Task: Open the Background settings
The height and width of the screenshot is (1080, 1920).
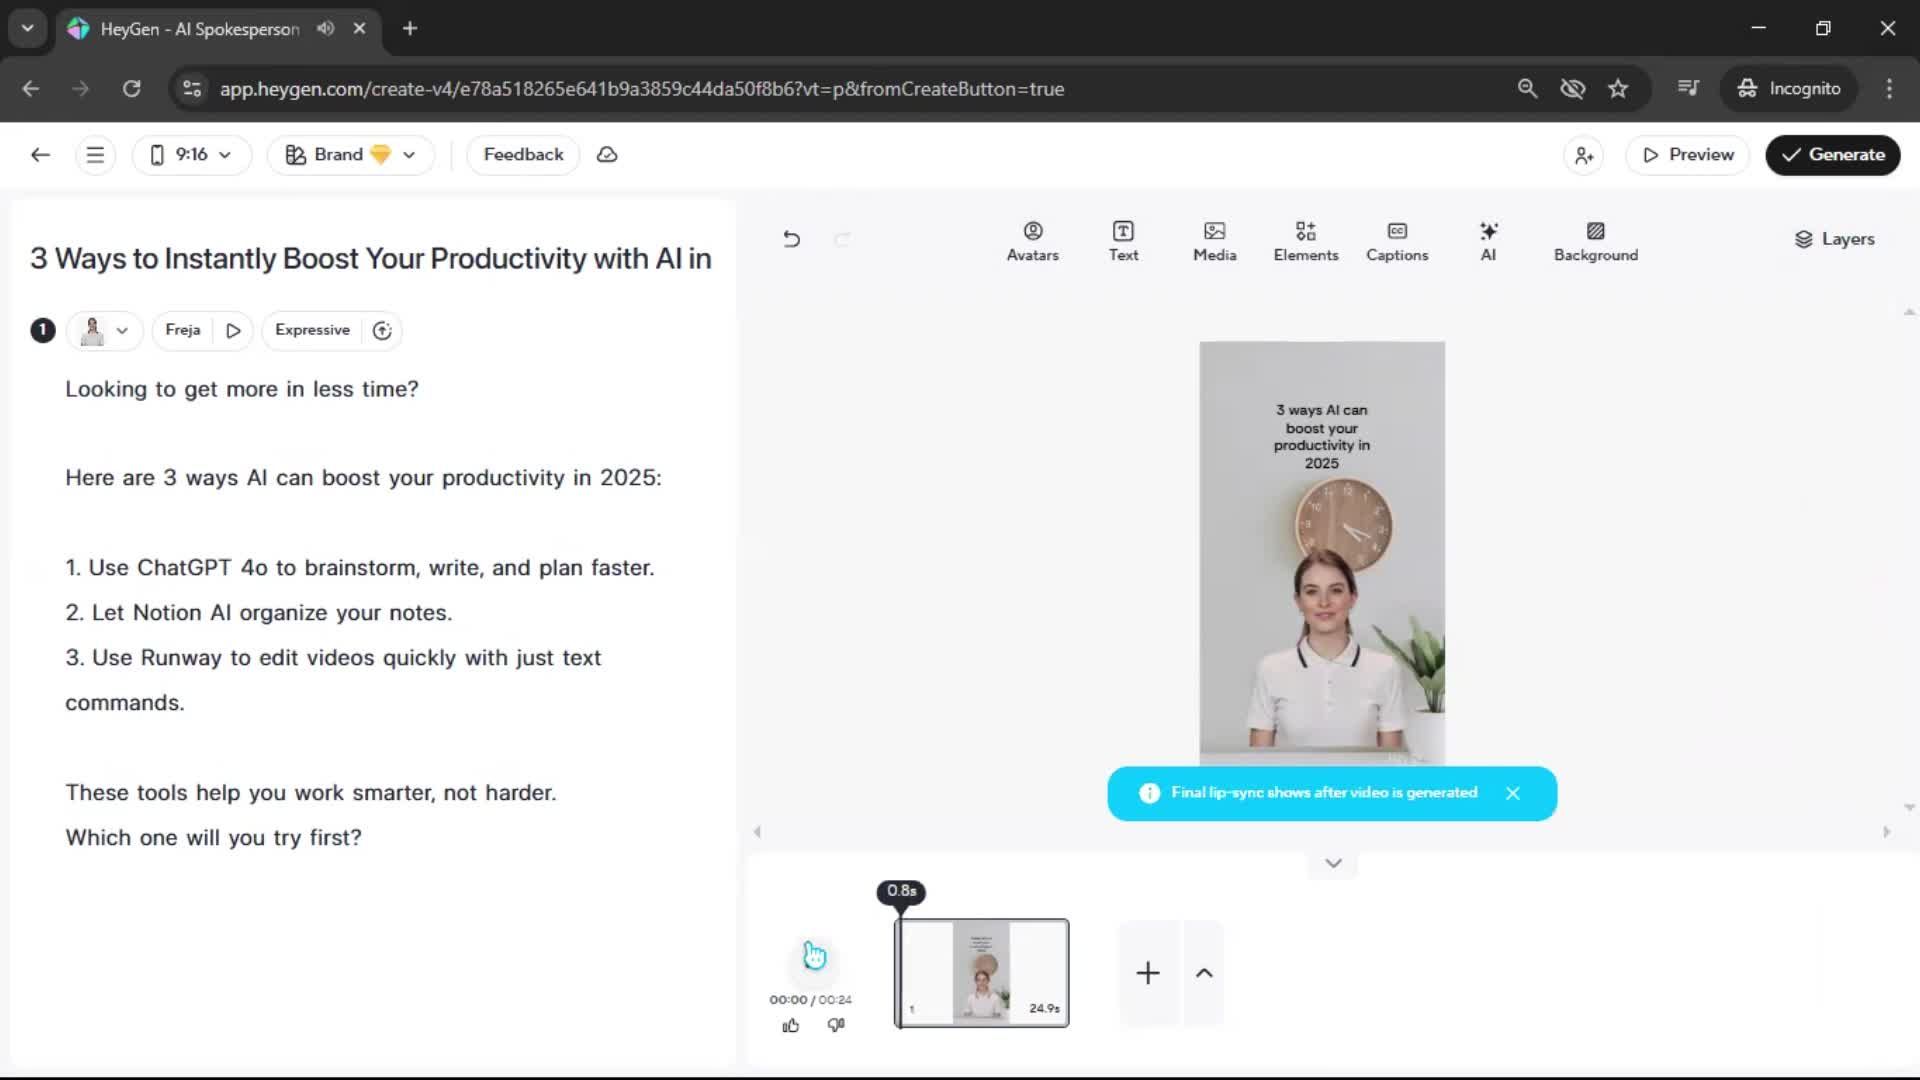Action: pos(1595,241)
